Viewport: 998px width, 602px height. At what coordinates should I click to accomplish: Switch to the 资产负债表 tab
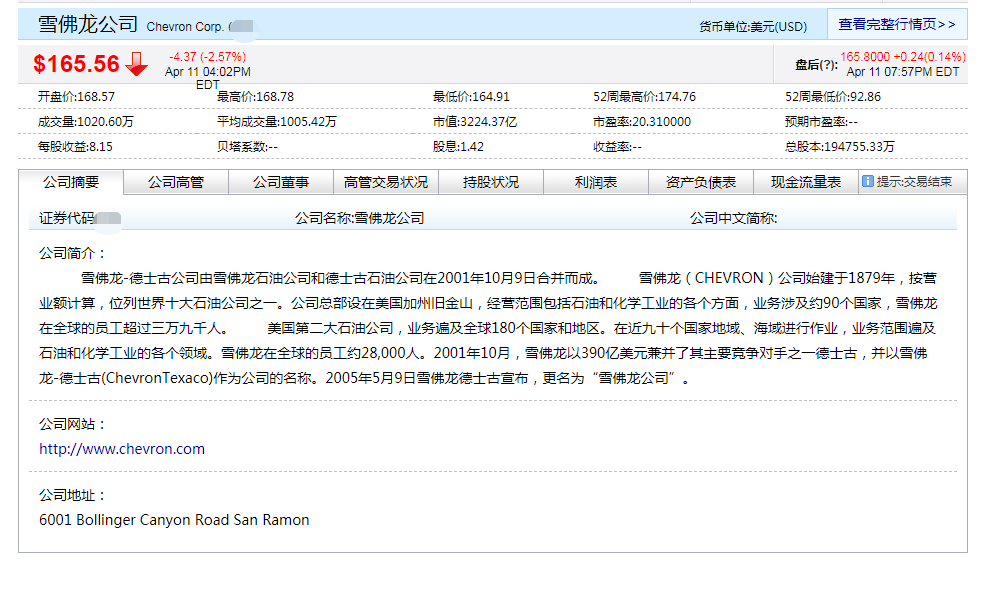(701, 183)
